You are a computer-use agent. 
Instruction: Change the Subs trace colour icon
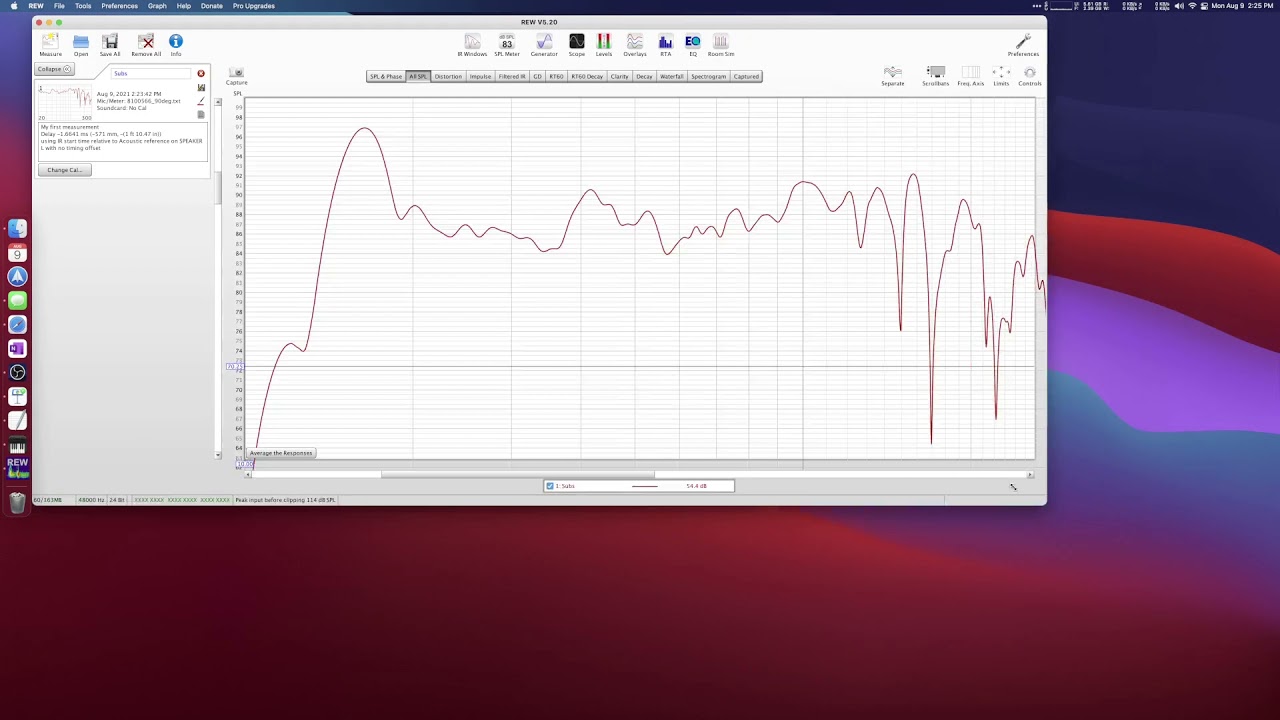pyautogui.click(x=201, y=101)
